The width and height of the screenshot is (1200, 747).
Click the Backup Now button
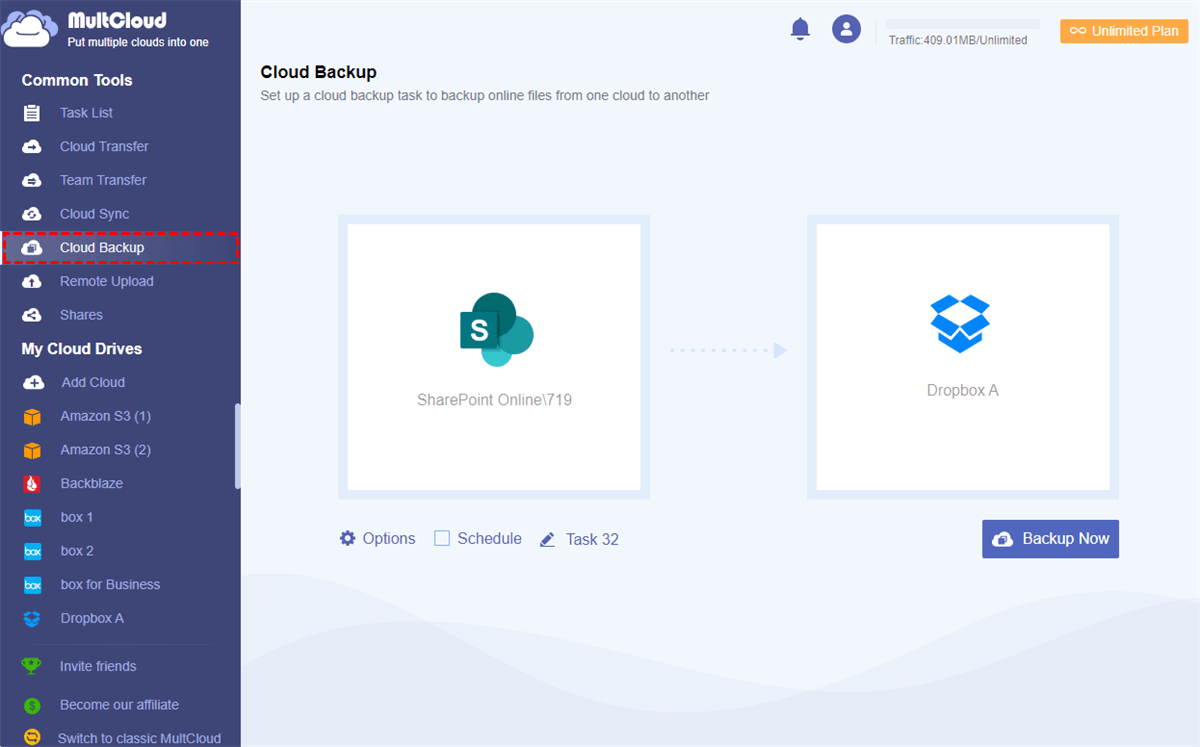click(1050, 539)
